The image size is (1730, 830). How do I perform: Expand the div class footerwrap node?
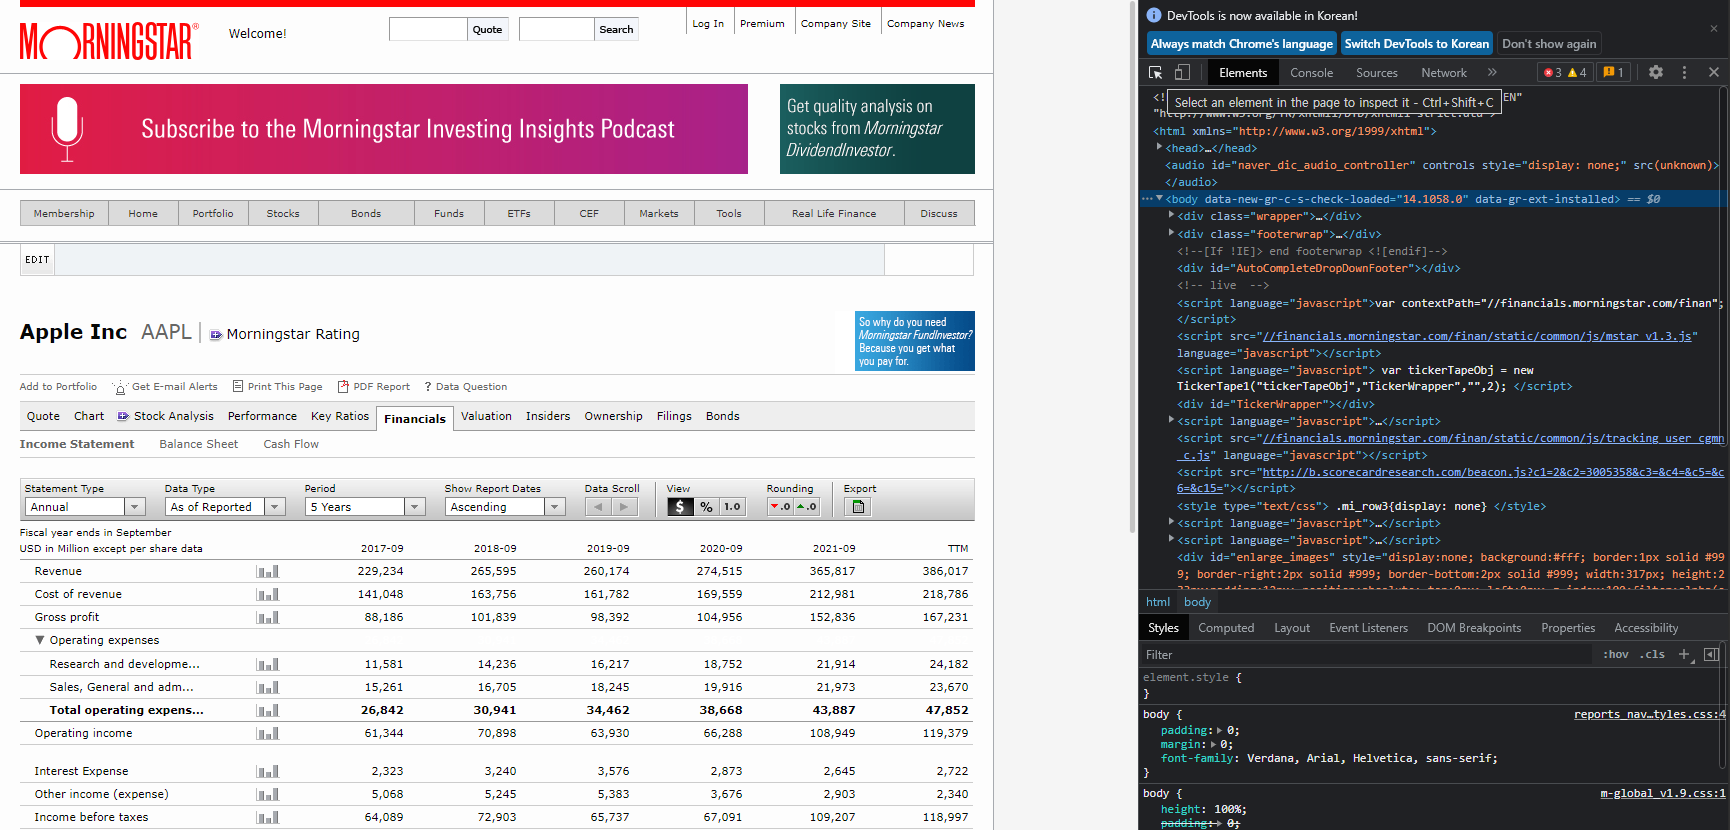point(1171,233)
